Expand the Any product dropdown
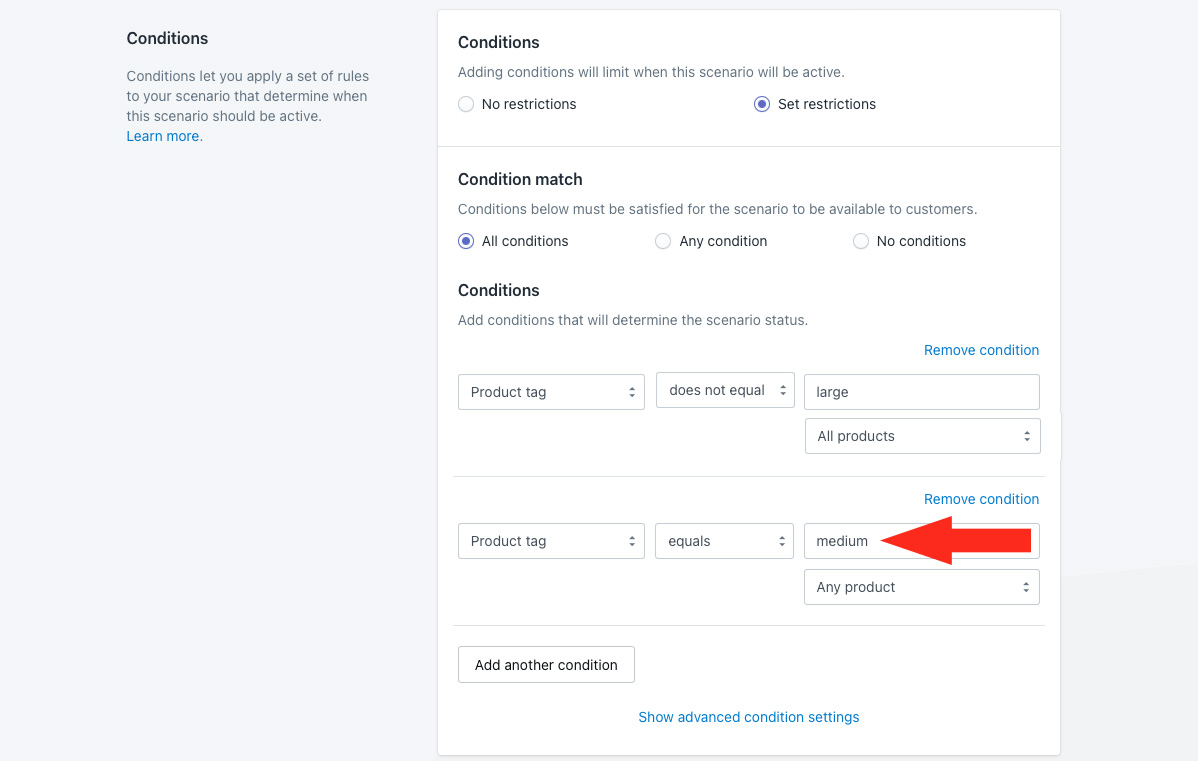Viewport: 1198px width, 761px height. pos(921,587)
